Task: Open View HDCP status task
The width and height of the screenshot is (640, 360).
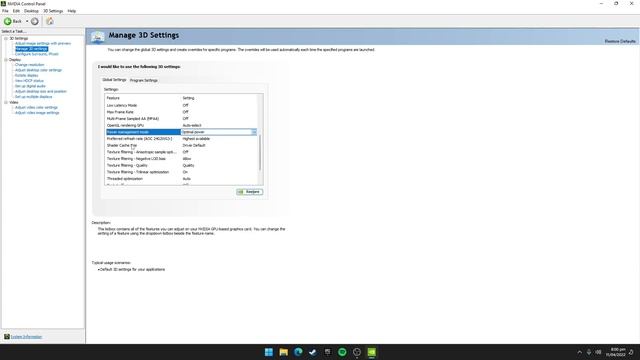Action: (x=29, y=81)
